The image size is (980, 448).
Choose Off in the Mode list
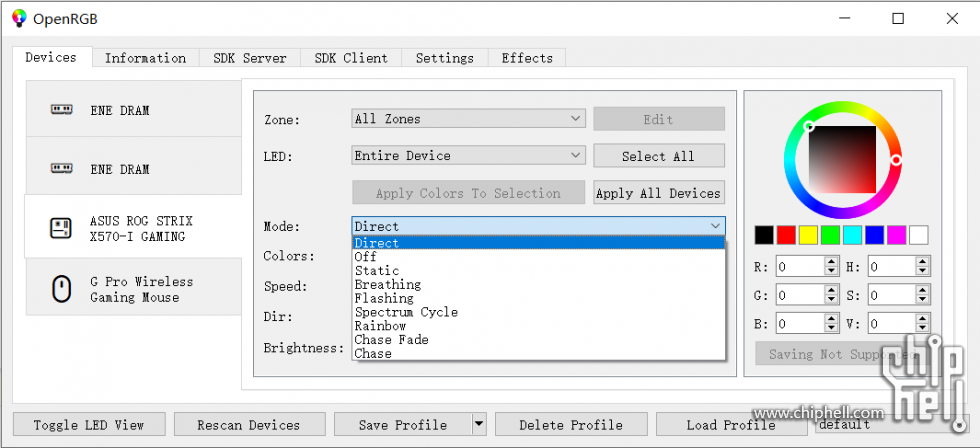538,257
